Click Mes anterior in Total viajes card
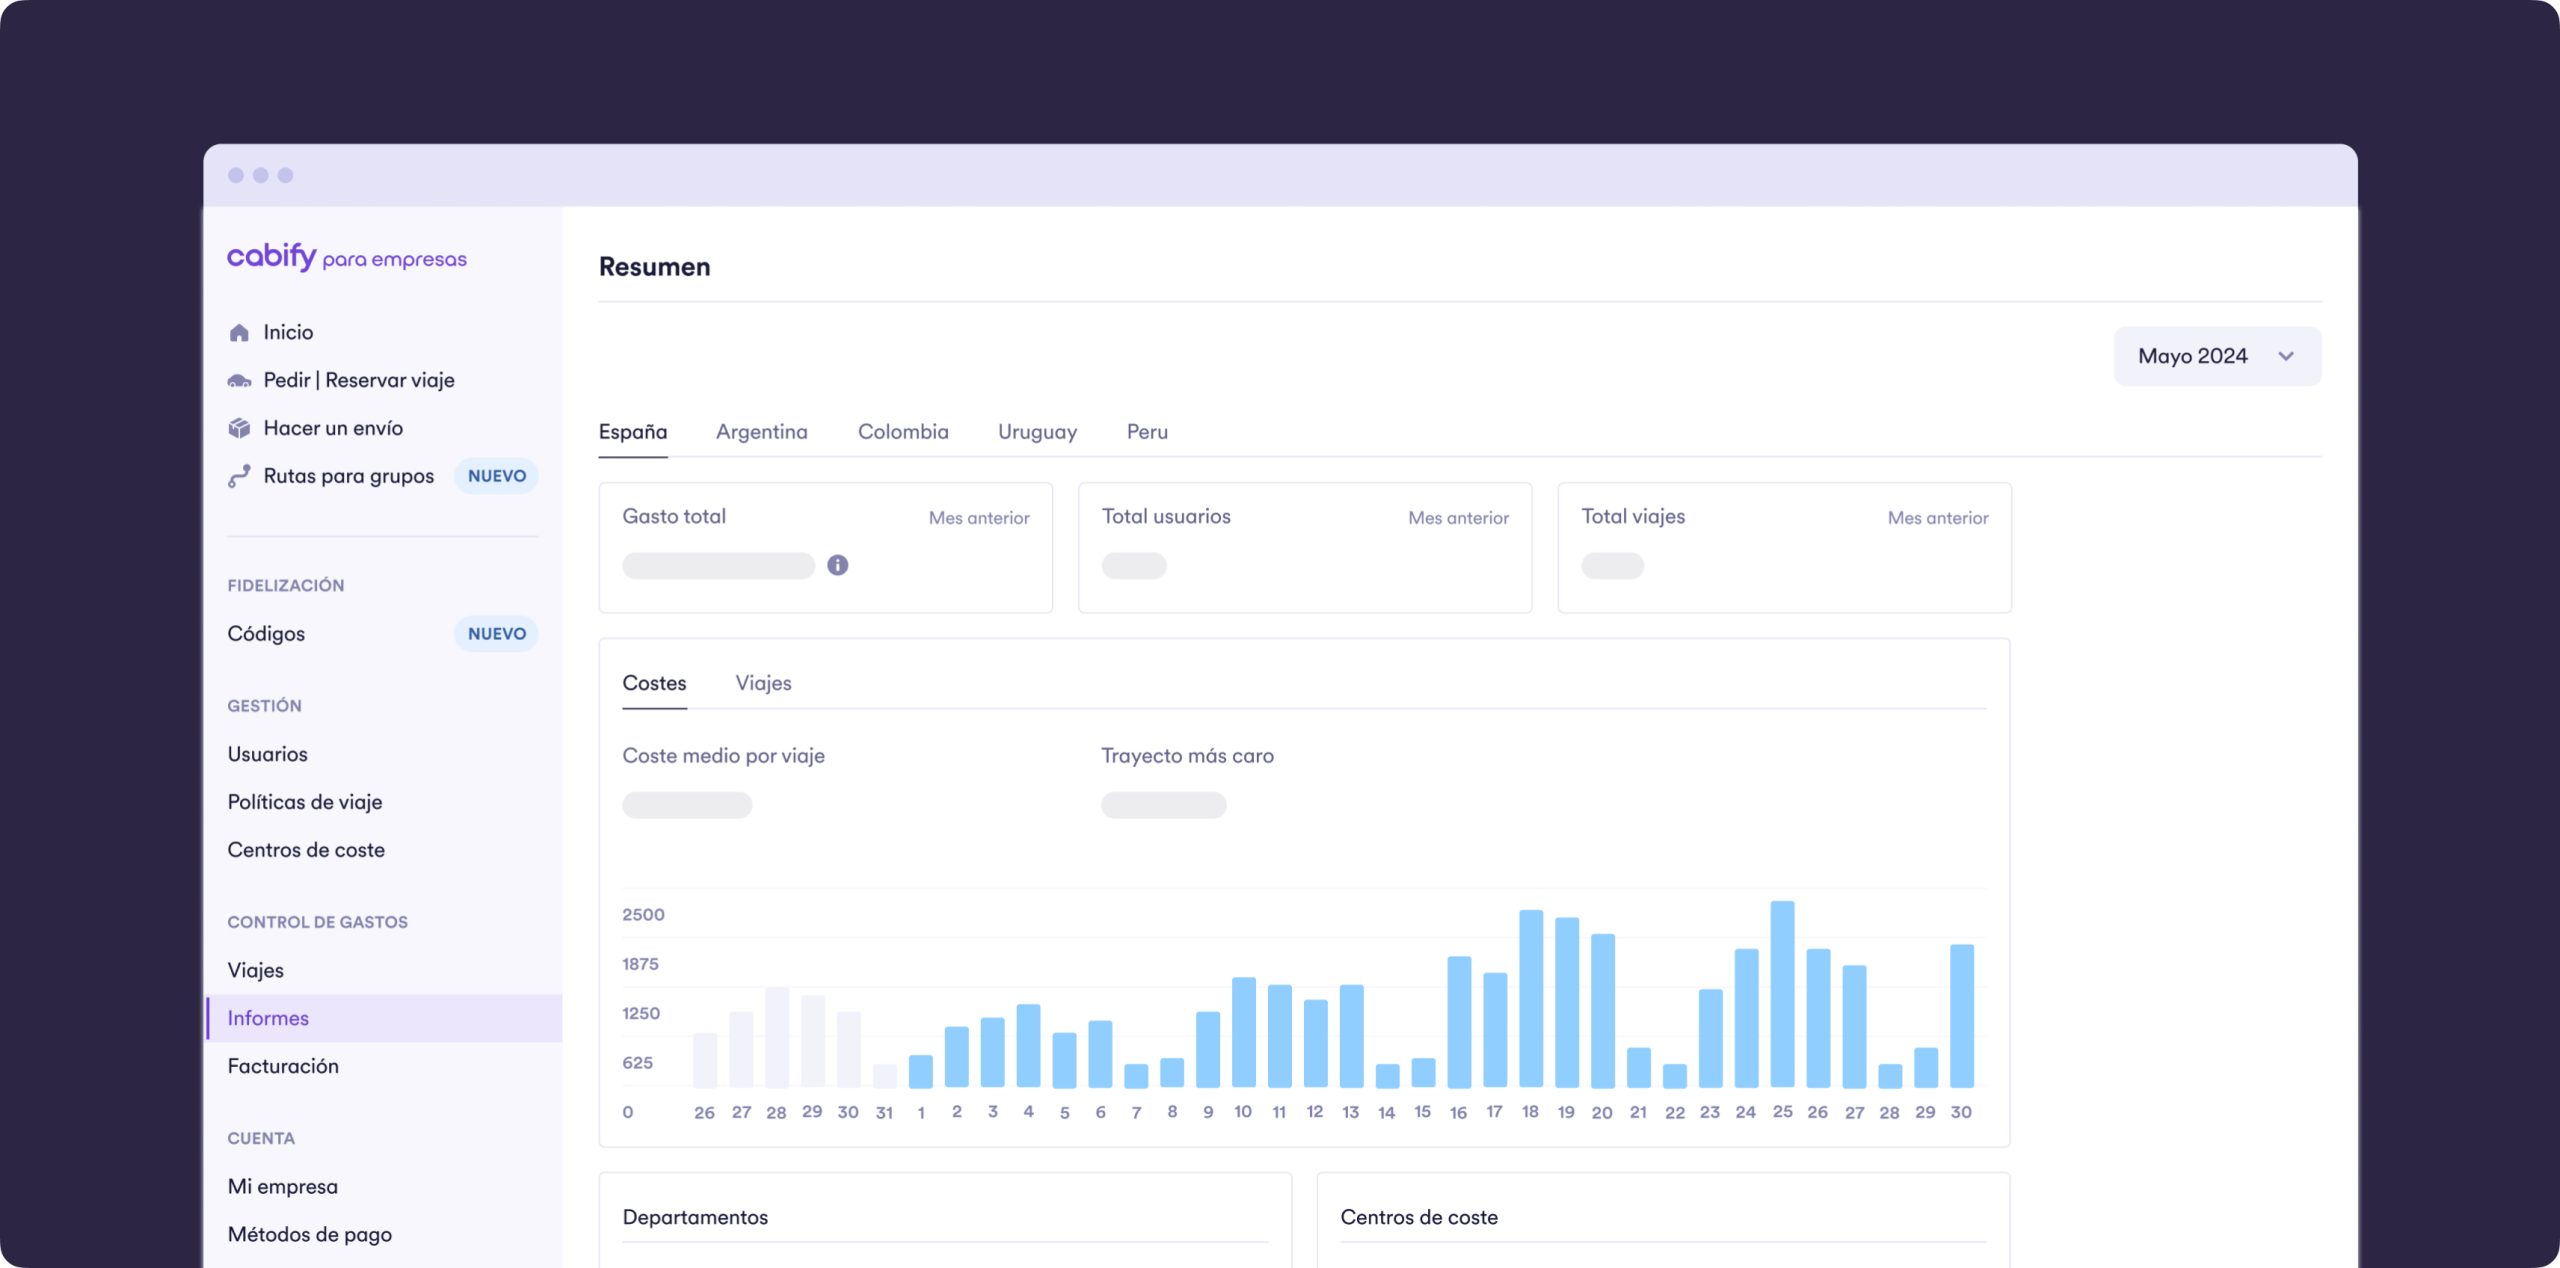 [x=1937, y=518]
